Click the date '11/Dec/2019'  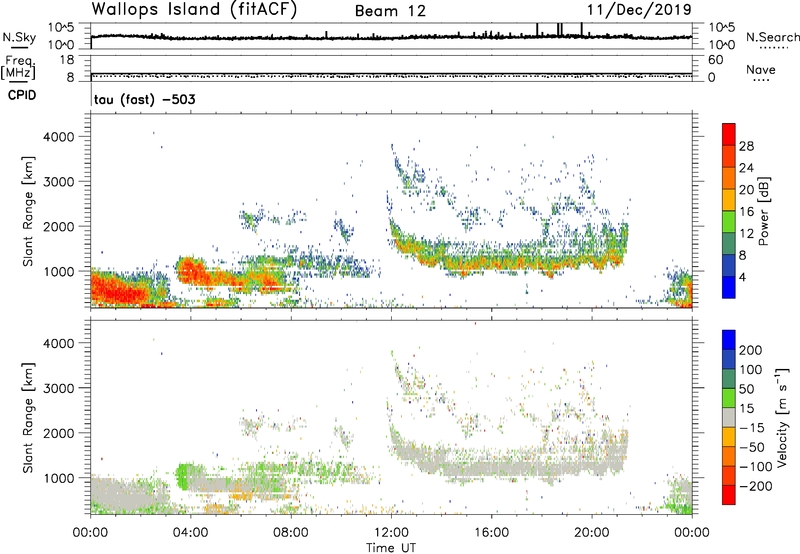click(x=639, y=9)
